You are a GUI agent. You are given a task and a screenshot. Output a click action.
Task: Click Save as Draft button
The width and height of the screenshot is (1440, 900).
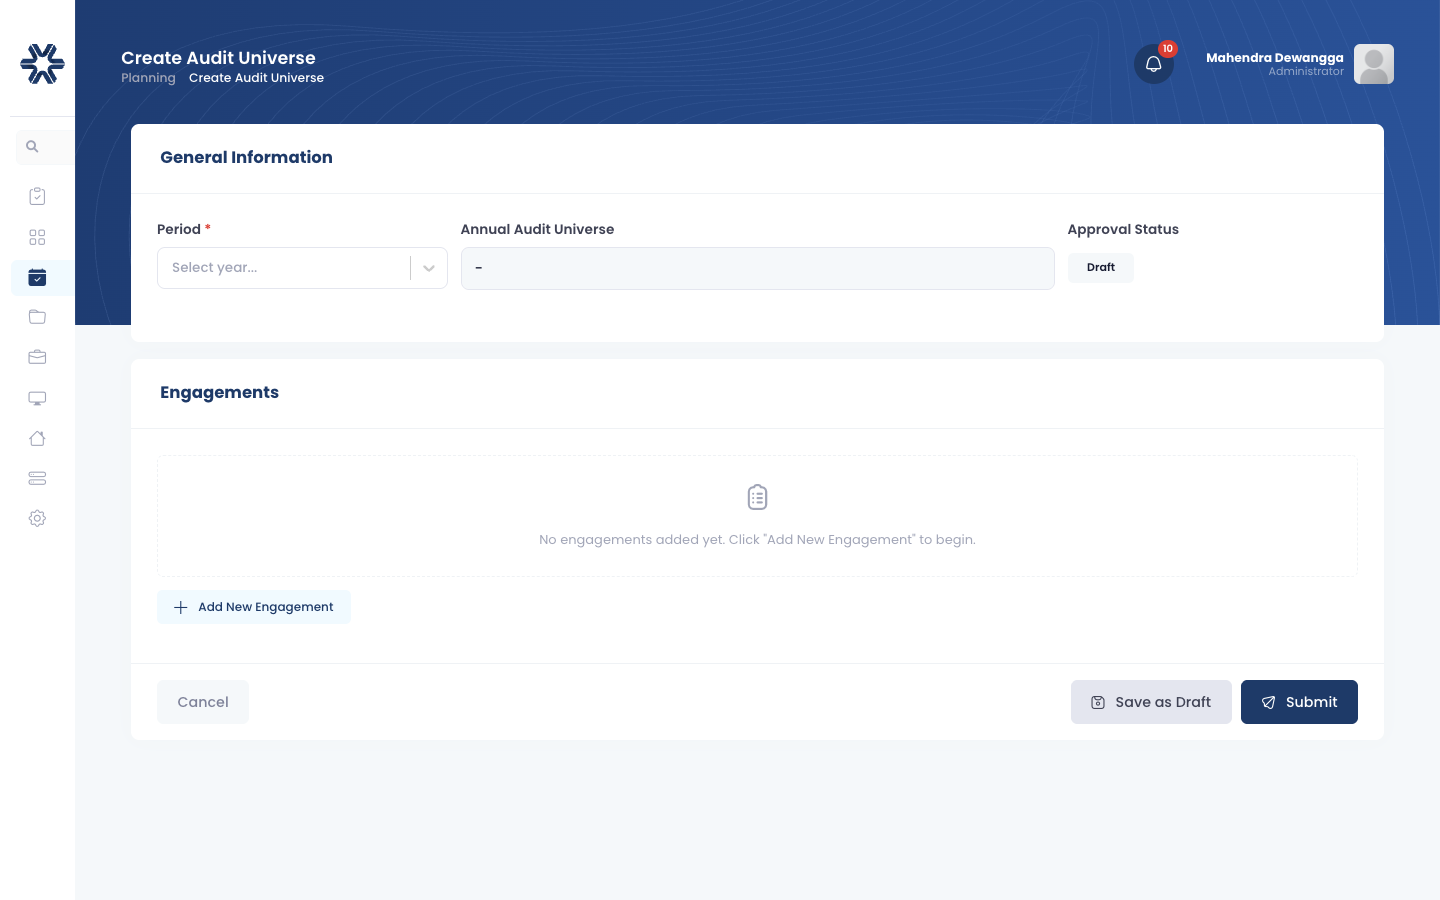pos(1151,702)
